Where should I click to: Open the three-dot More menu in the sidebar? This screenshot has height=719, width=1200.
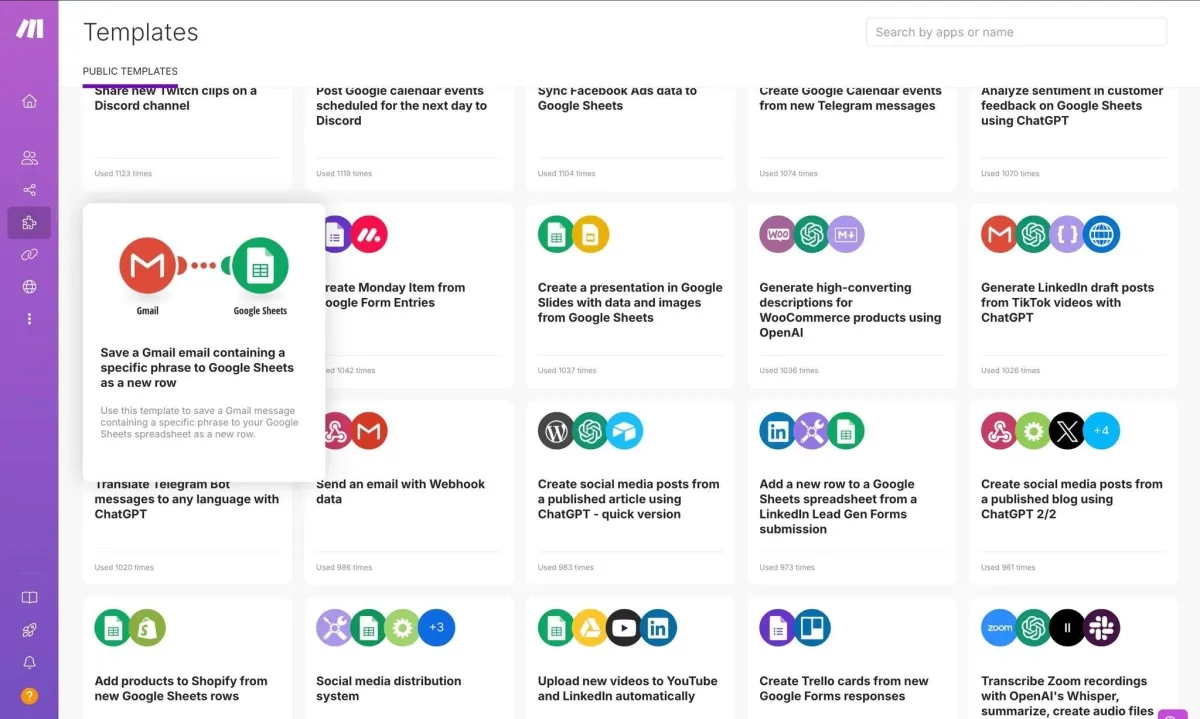click(29, 319)
